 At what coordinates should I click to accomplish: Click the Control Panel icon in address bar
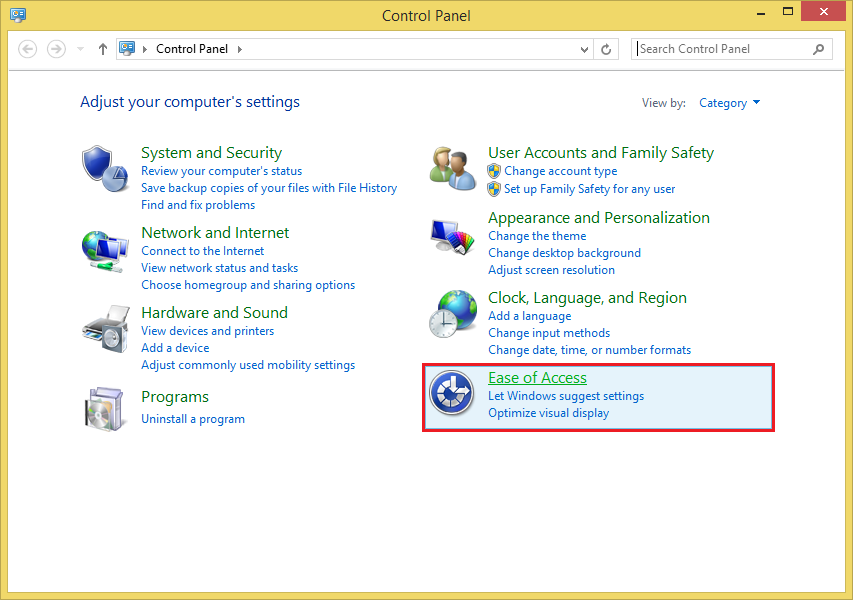[x=127, y=49]
